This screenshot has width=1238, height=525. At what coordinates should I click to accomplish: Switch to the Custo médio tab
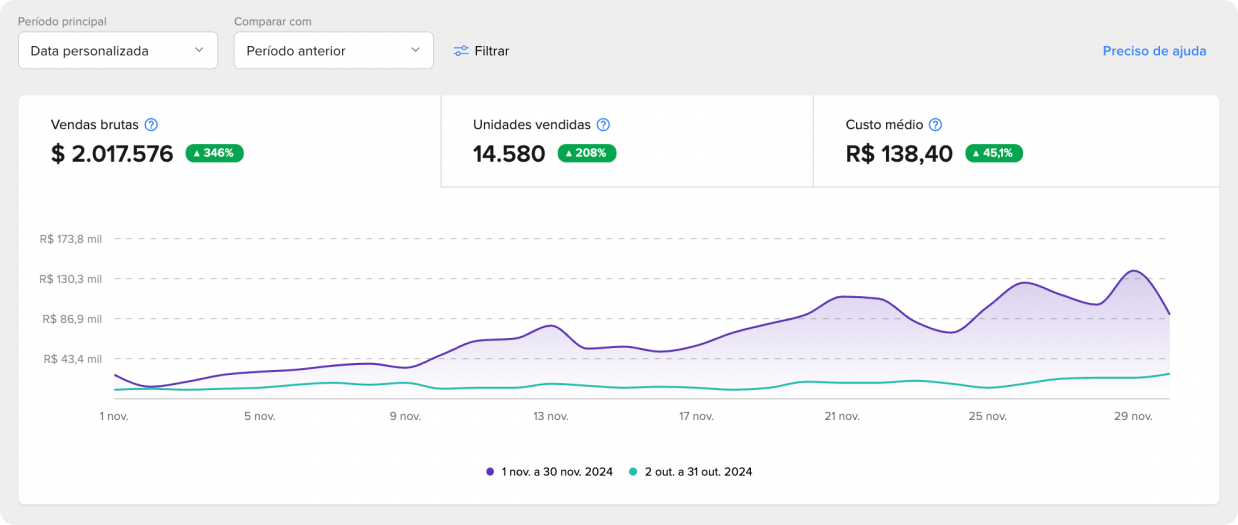tap(1015, 141)
